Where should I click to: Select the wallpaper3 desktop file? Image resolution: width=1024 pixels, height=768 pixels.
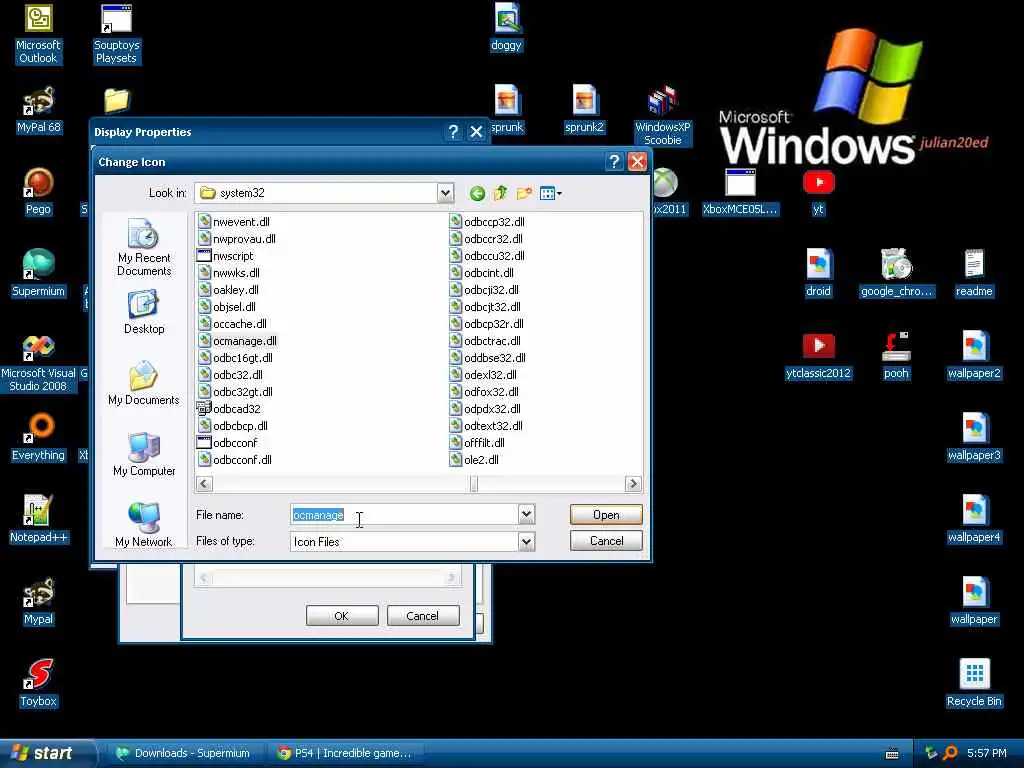[974, 438]
